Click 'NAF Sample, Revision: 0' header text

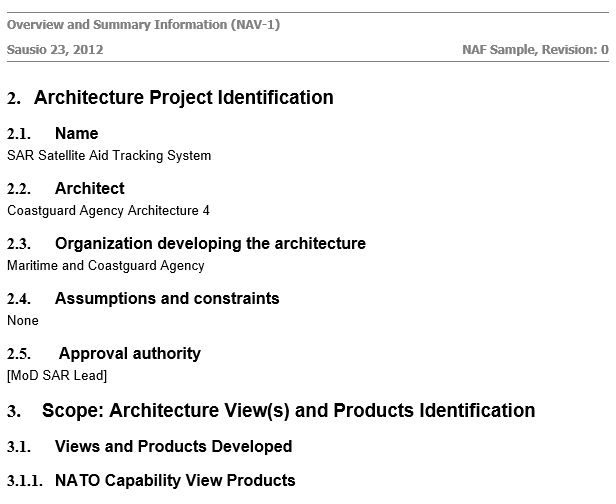click(x=535, y=50)
